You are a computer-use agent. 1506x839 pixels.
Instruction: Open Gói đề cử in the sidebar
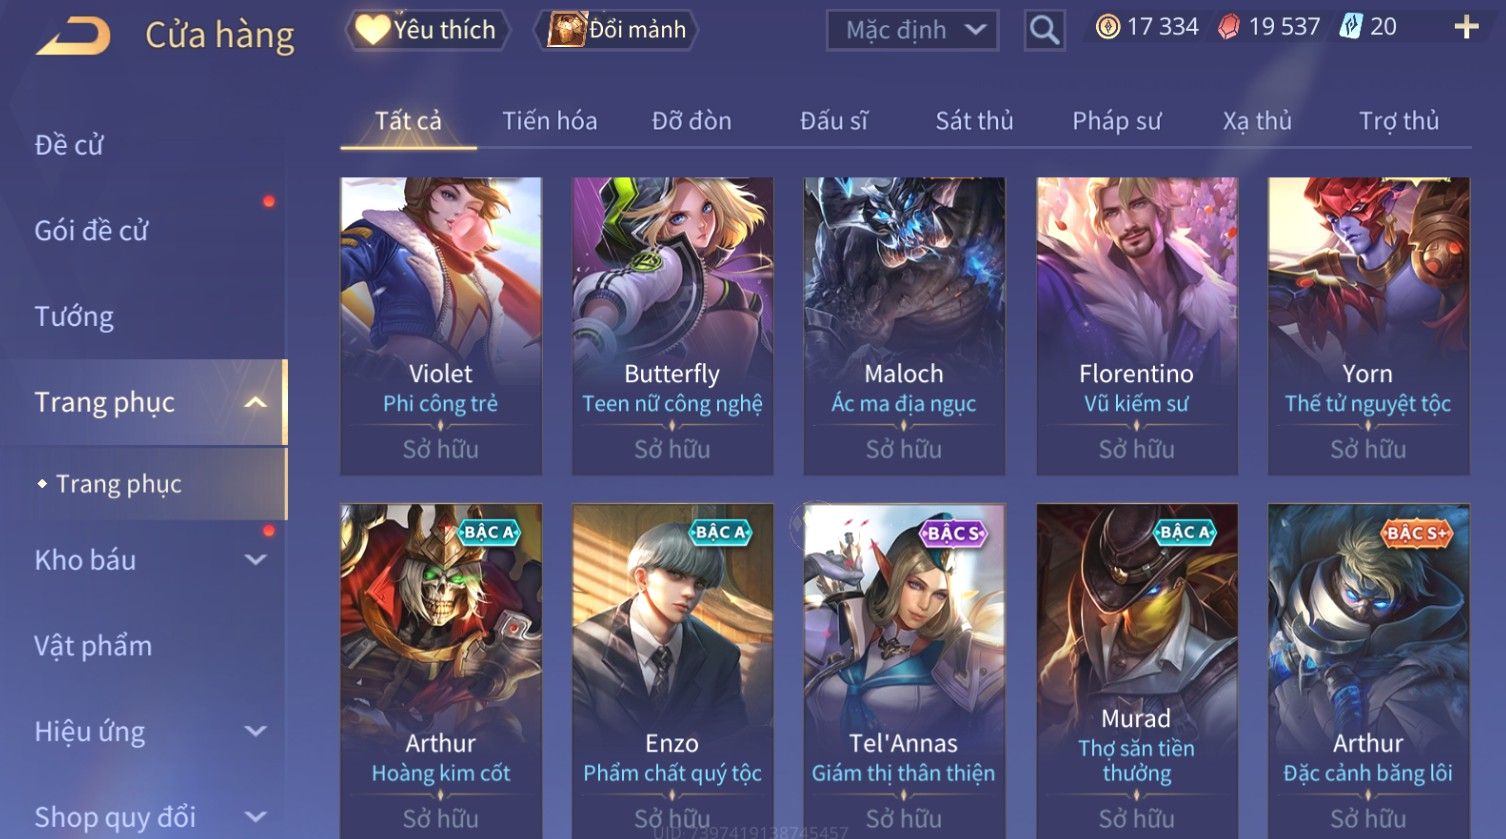coord(91,231)
